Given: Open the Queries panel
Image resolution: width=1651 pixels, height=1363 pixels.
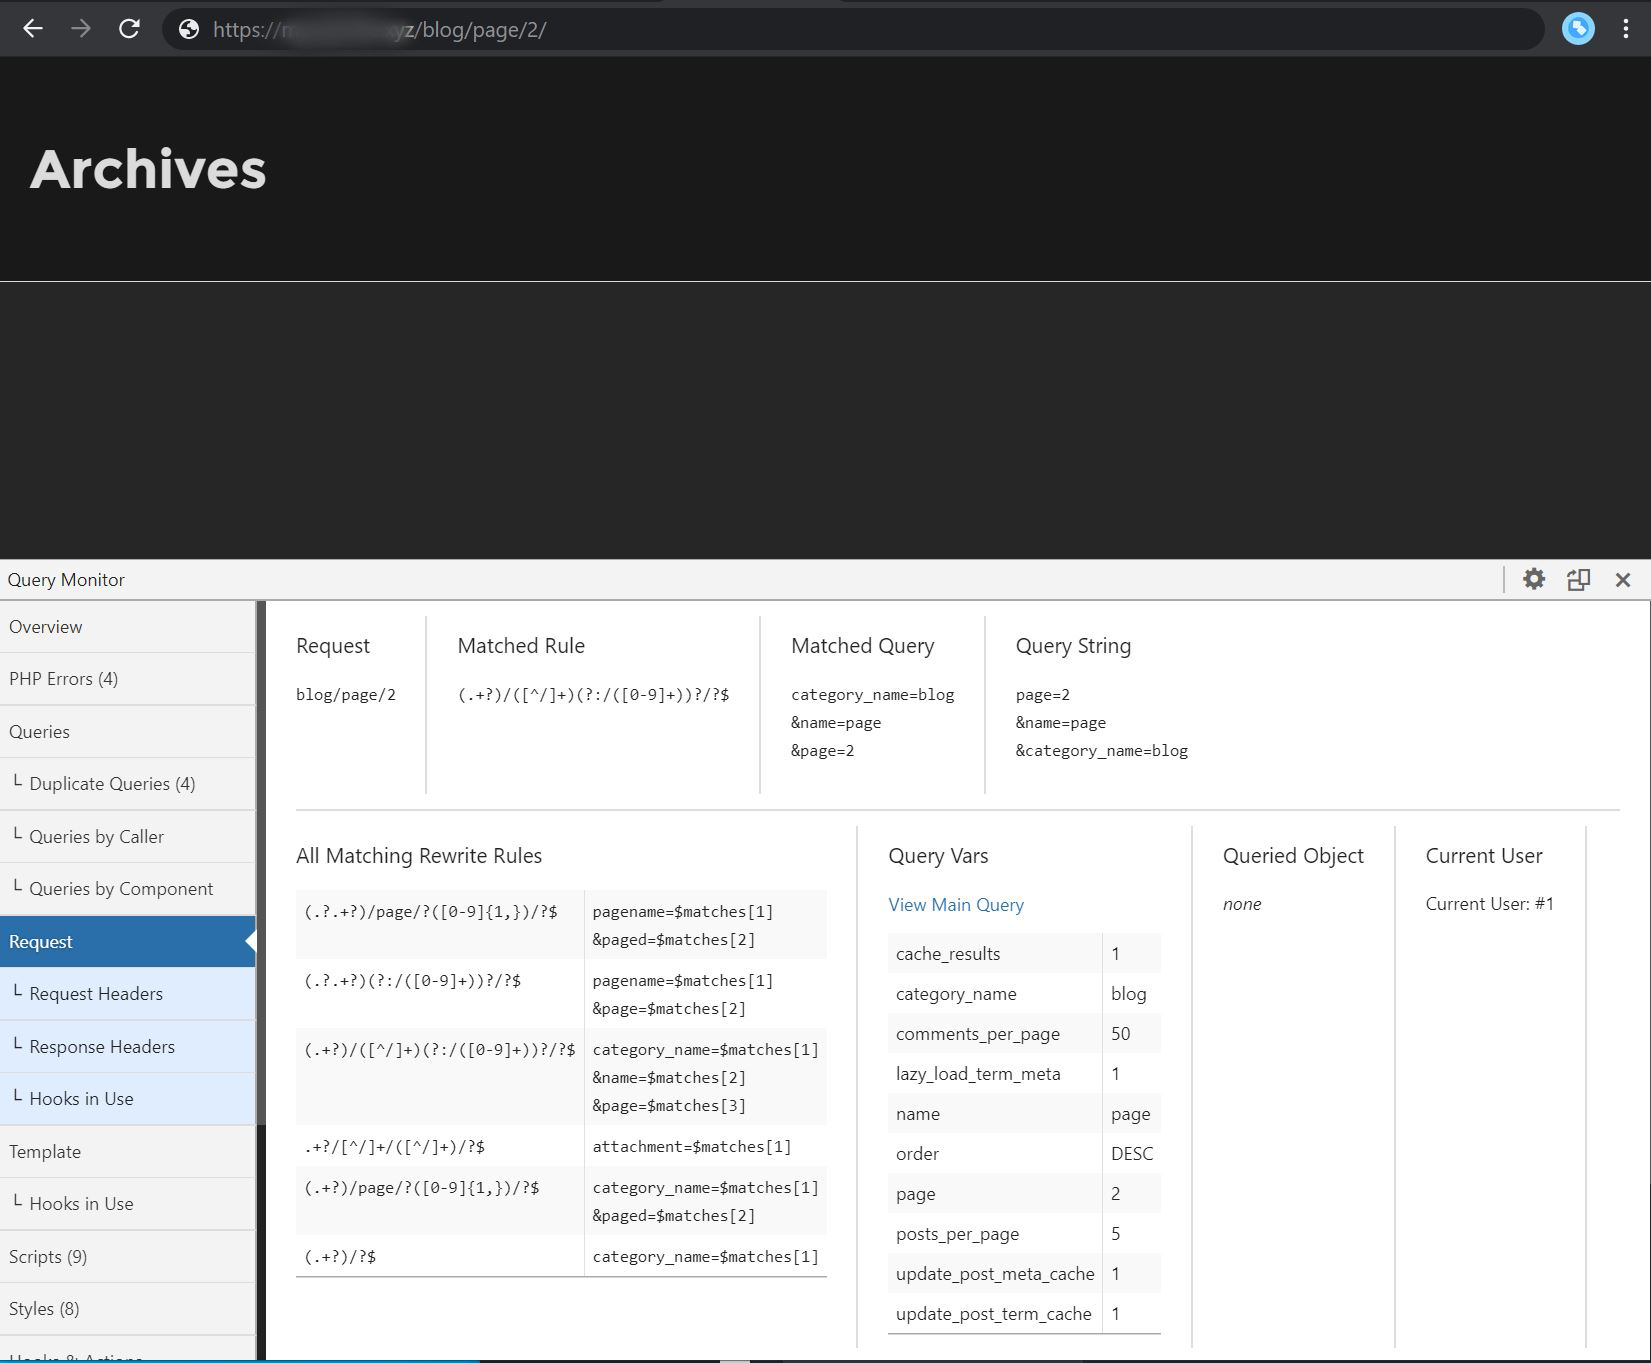Looking at the screenshot, I should 39,731.
